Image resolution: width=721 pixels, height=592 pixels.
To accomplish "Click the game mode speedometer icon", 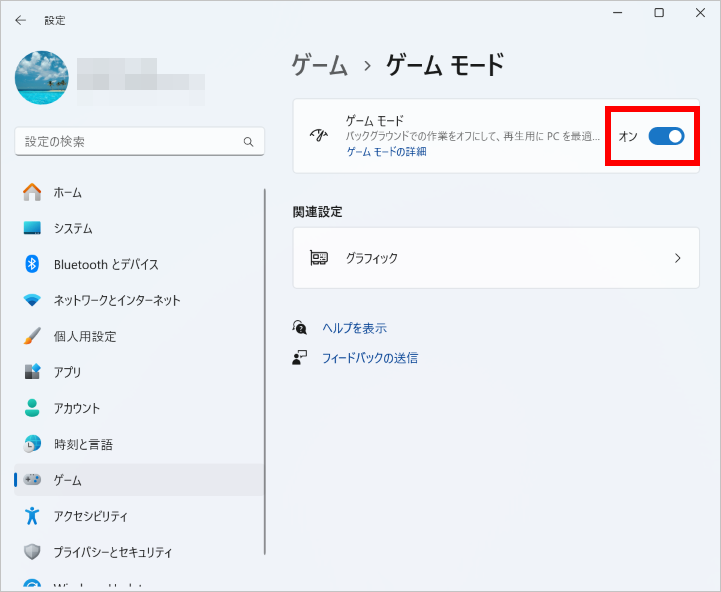I will (319, 135).
